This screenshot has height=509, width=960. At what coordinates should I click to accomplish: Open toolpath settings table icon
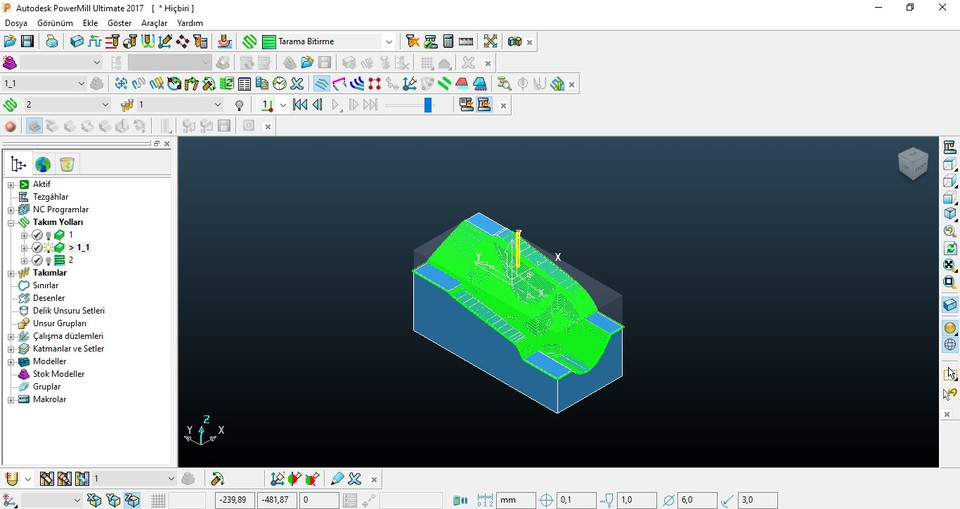click(x=244, y=83)
